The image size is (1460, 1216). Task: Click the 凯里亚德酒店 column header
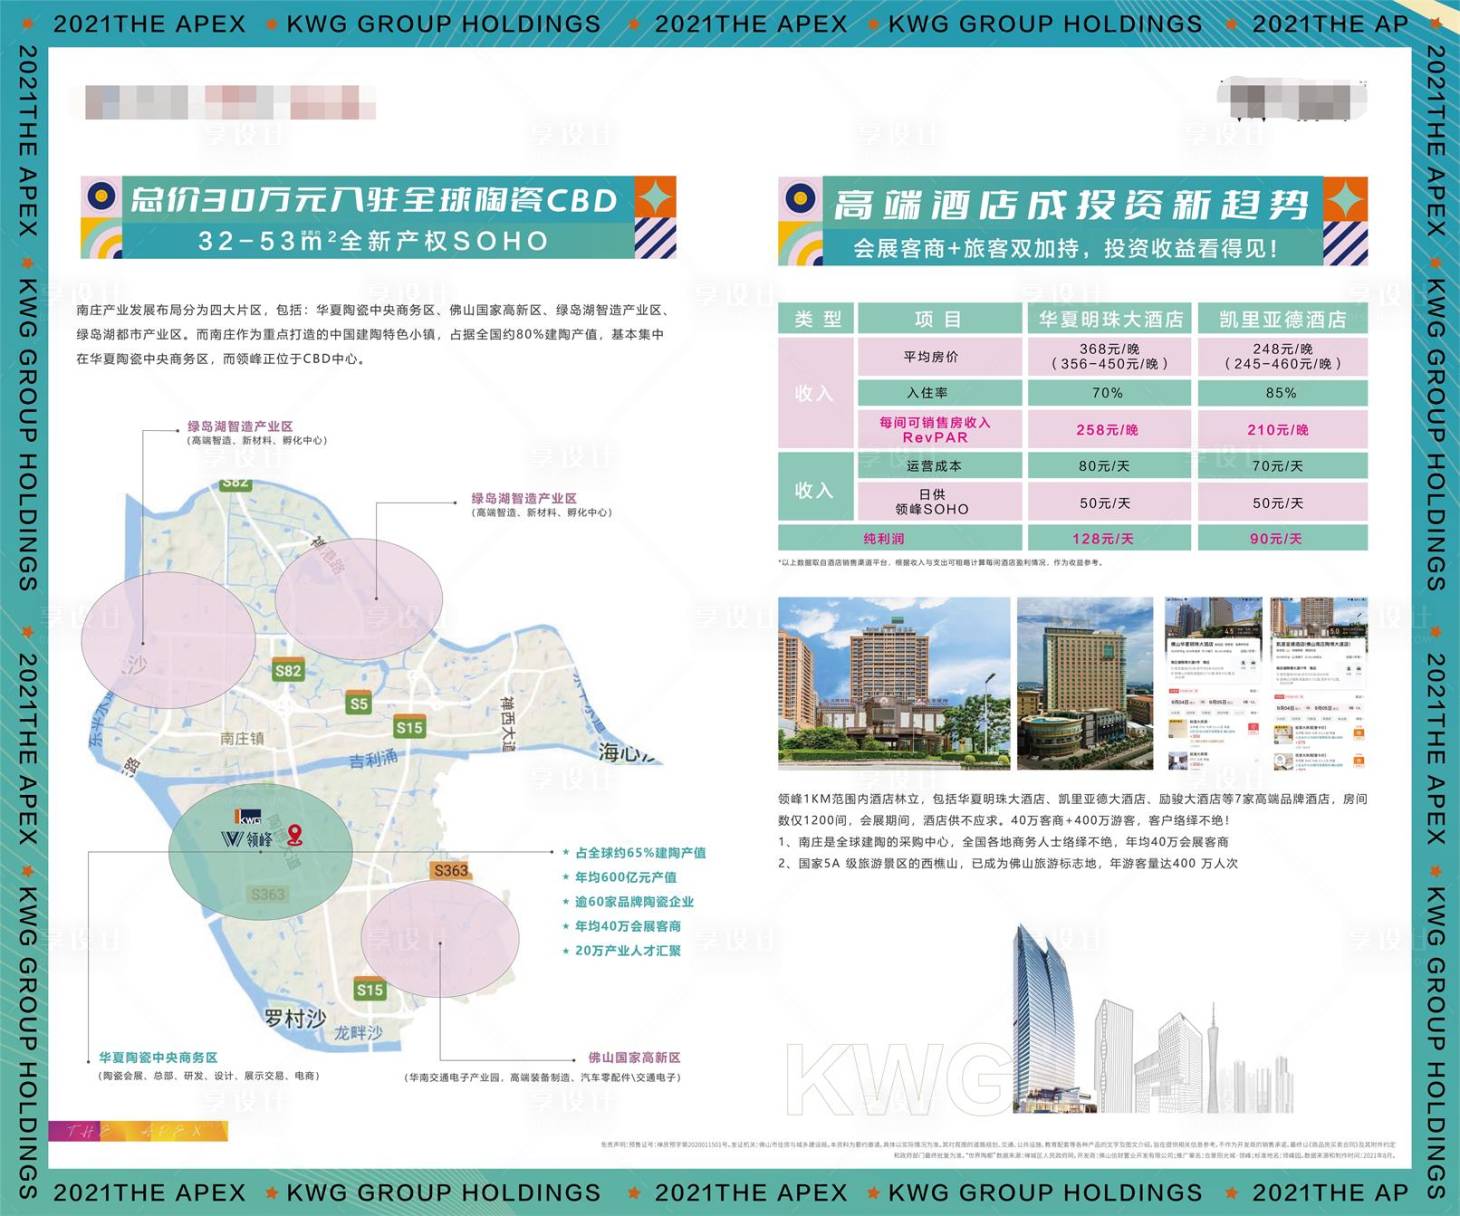1282,319
